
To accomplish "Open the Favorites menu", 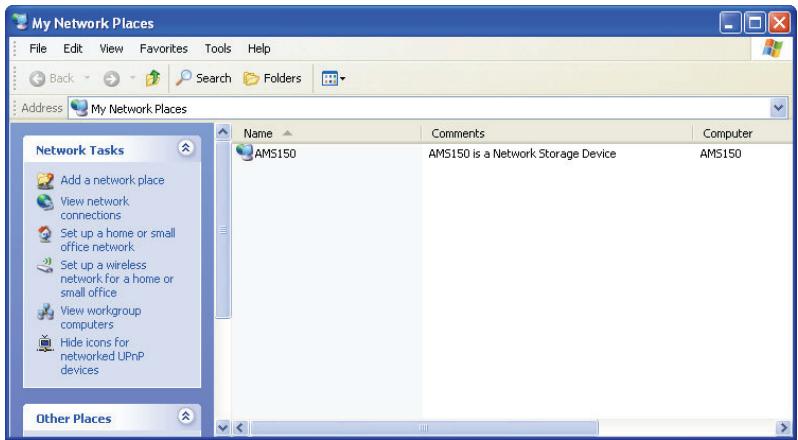I will [x=163, y=49].
